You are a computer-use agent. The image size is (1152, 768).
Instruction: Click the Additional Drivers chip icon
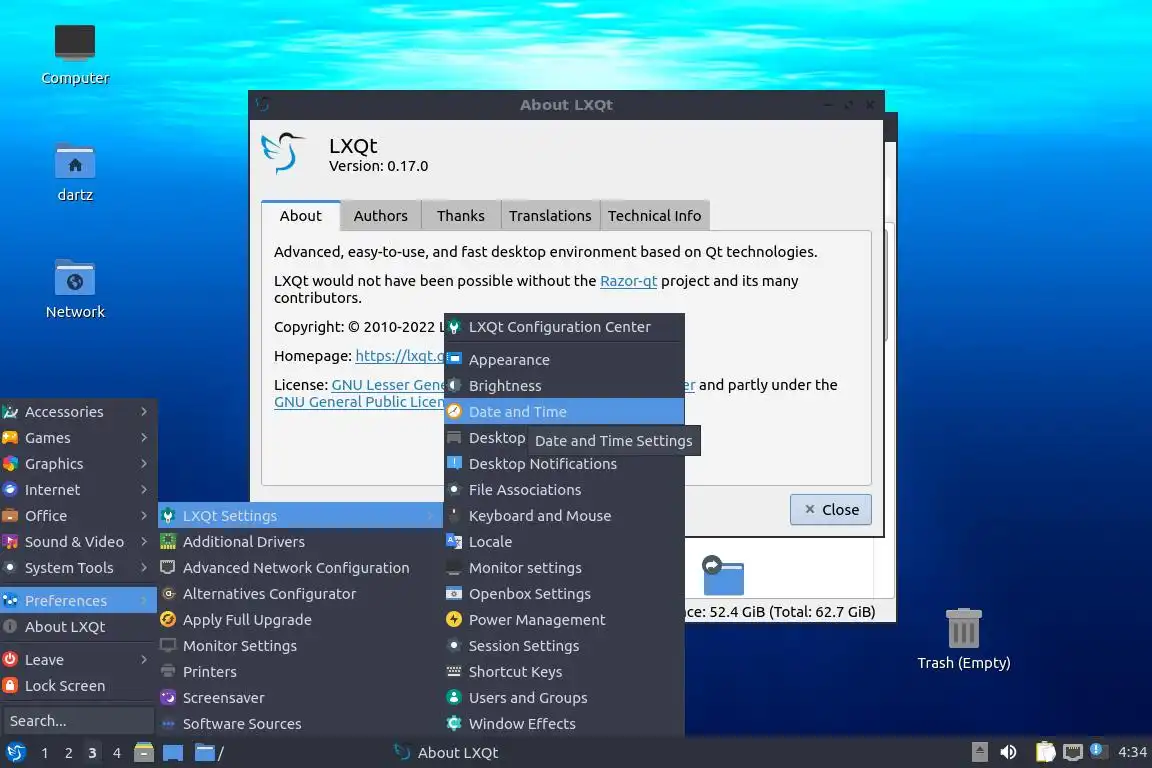click(x=168, y=542)
